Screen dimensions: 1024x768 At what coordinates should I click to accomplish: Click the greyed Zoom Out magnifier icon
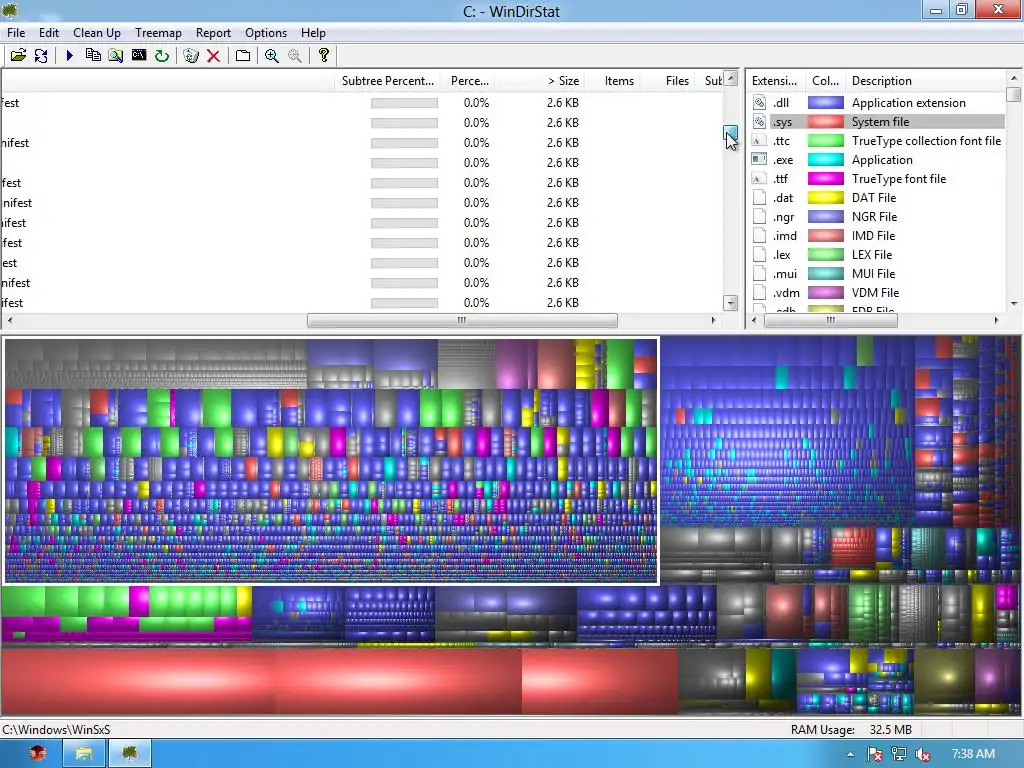pyautogui.click(x=295, y=56)
